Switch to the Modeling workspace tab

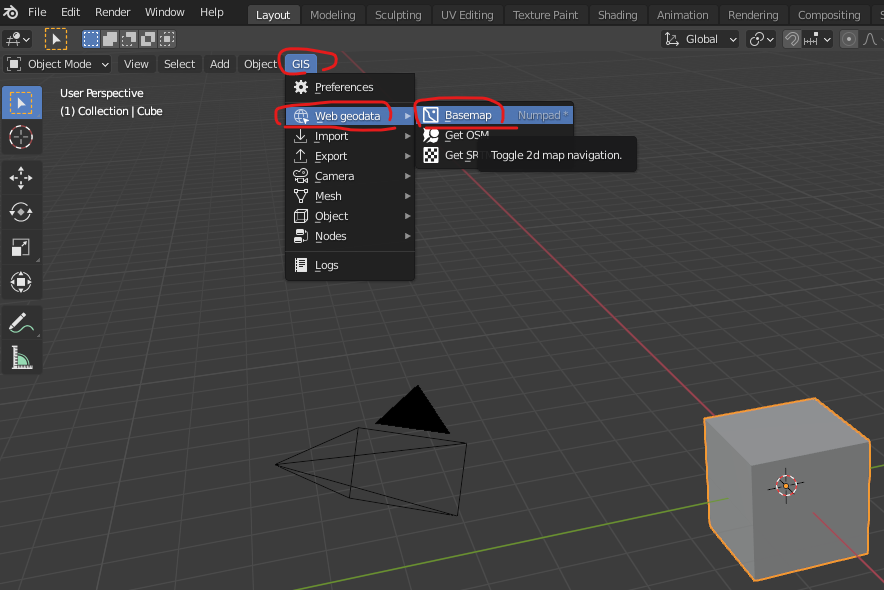pyautogui.click(x=333, y=15)
